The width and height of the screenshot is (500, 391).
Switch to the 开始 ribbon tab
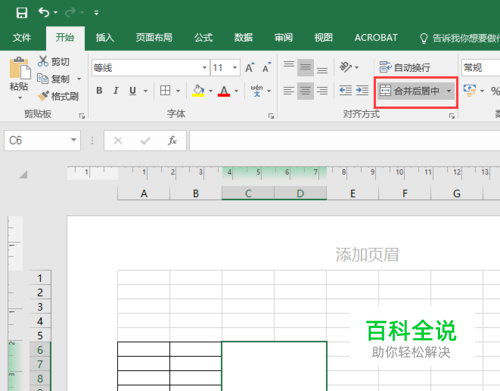(x=65, y=38)
